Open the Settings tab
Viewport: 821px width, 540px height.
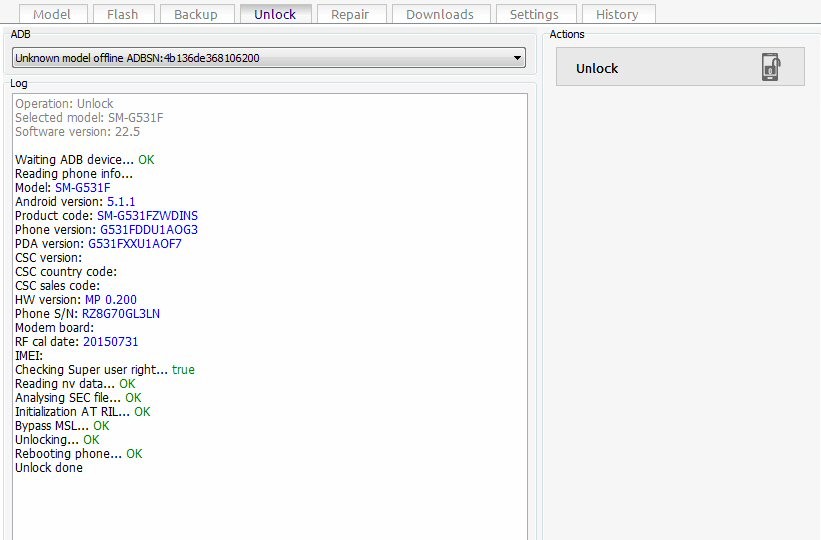tap(534, 14)
